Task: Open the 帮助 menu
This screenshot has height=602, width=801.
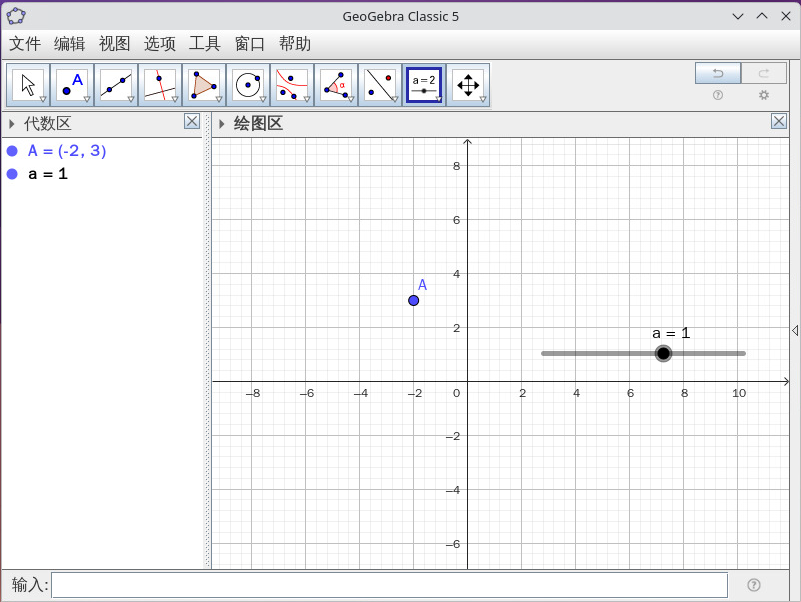Action: click(x=295, y=44)
